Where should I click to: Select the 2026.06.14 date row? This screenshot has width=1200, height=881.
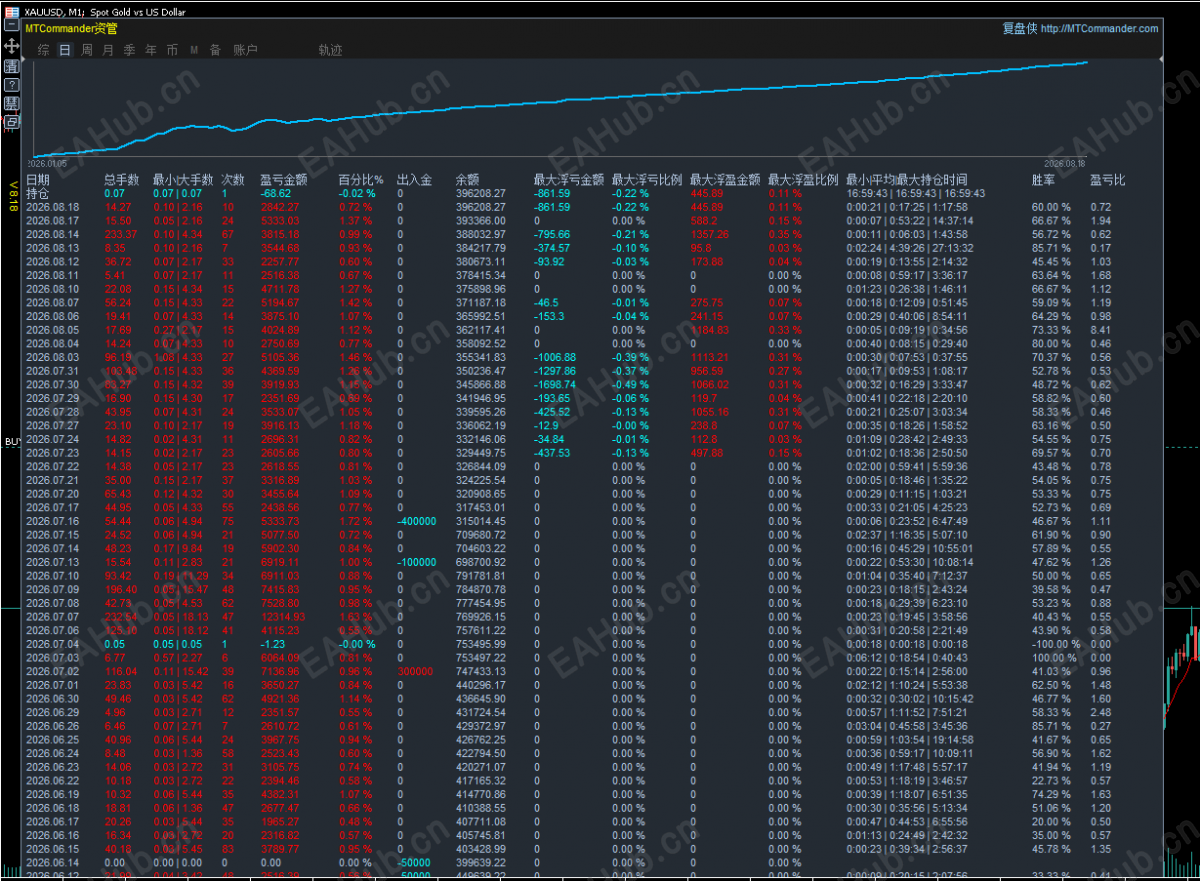tap(52, 862)
